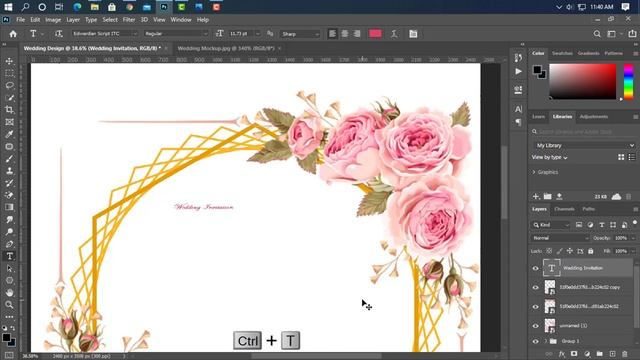
Task: Expand the Graphics section
Action: point(534,172)
